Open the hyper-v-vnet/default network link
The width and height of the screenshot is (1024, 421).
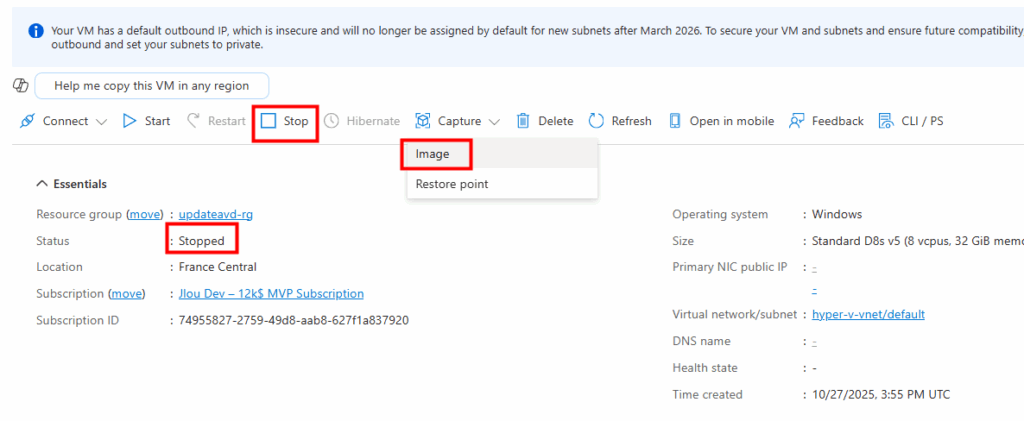(x=868, y=314)
